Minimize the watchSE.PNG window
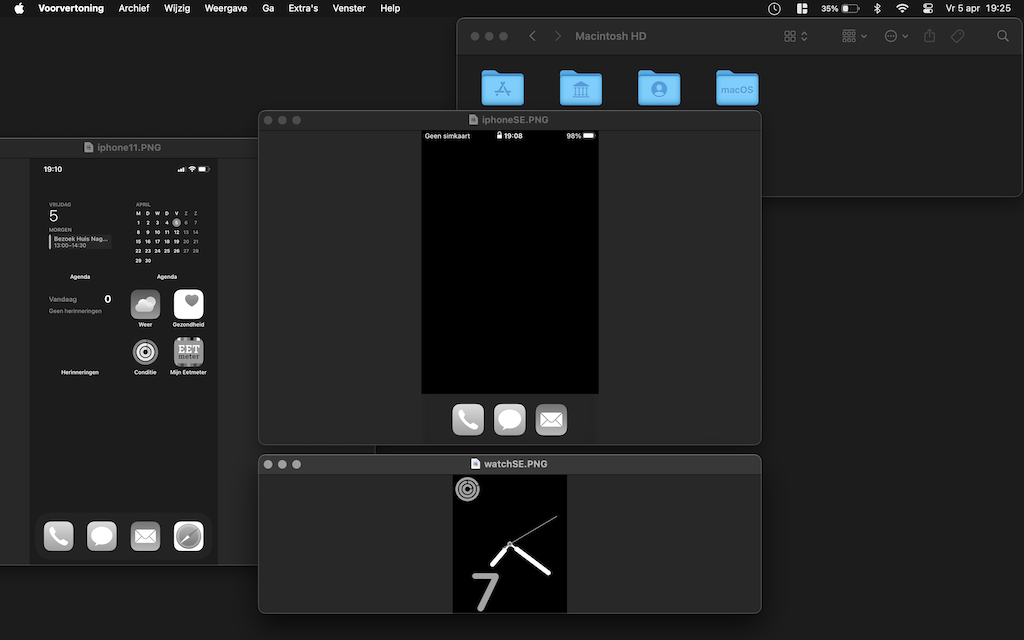This screenshot has width=1024, height=640. coord(282,464)
